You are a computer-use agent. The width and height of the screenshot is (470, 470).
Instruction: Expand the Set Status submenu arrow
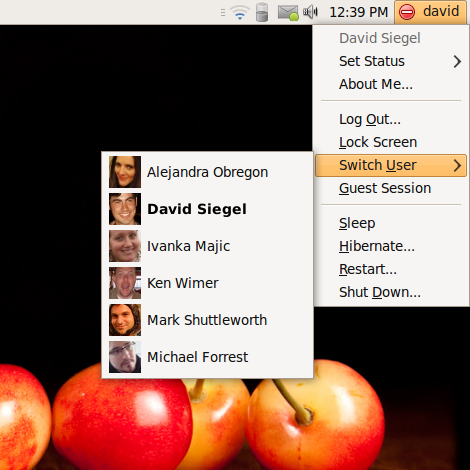457,61
